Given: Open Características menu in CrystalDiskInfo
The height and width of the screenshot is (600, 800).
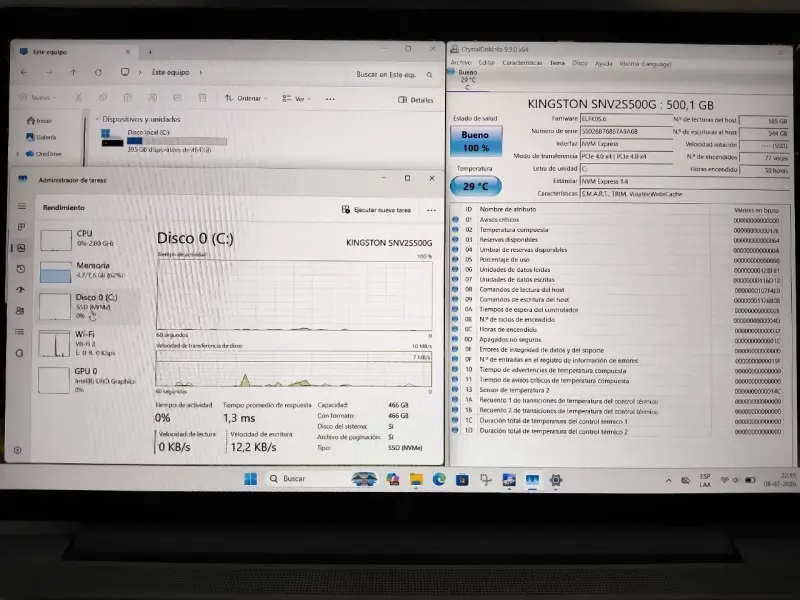Looking at the screenshot, I should coord(522,63).
